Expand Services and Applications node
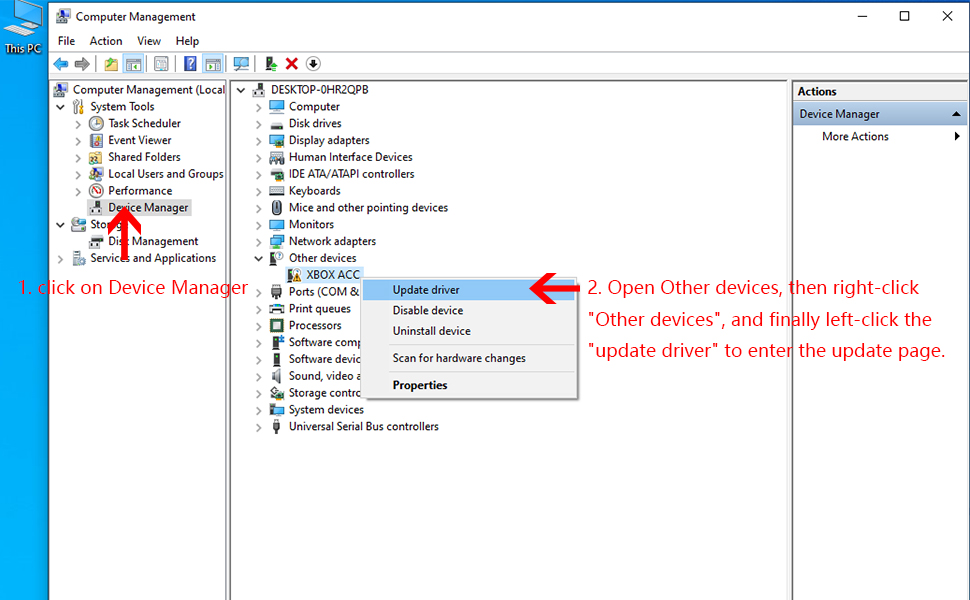 pos(60,259)
